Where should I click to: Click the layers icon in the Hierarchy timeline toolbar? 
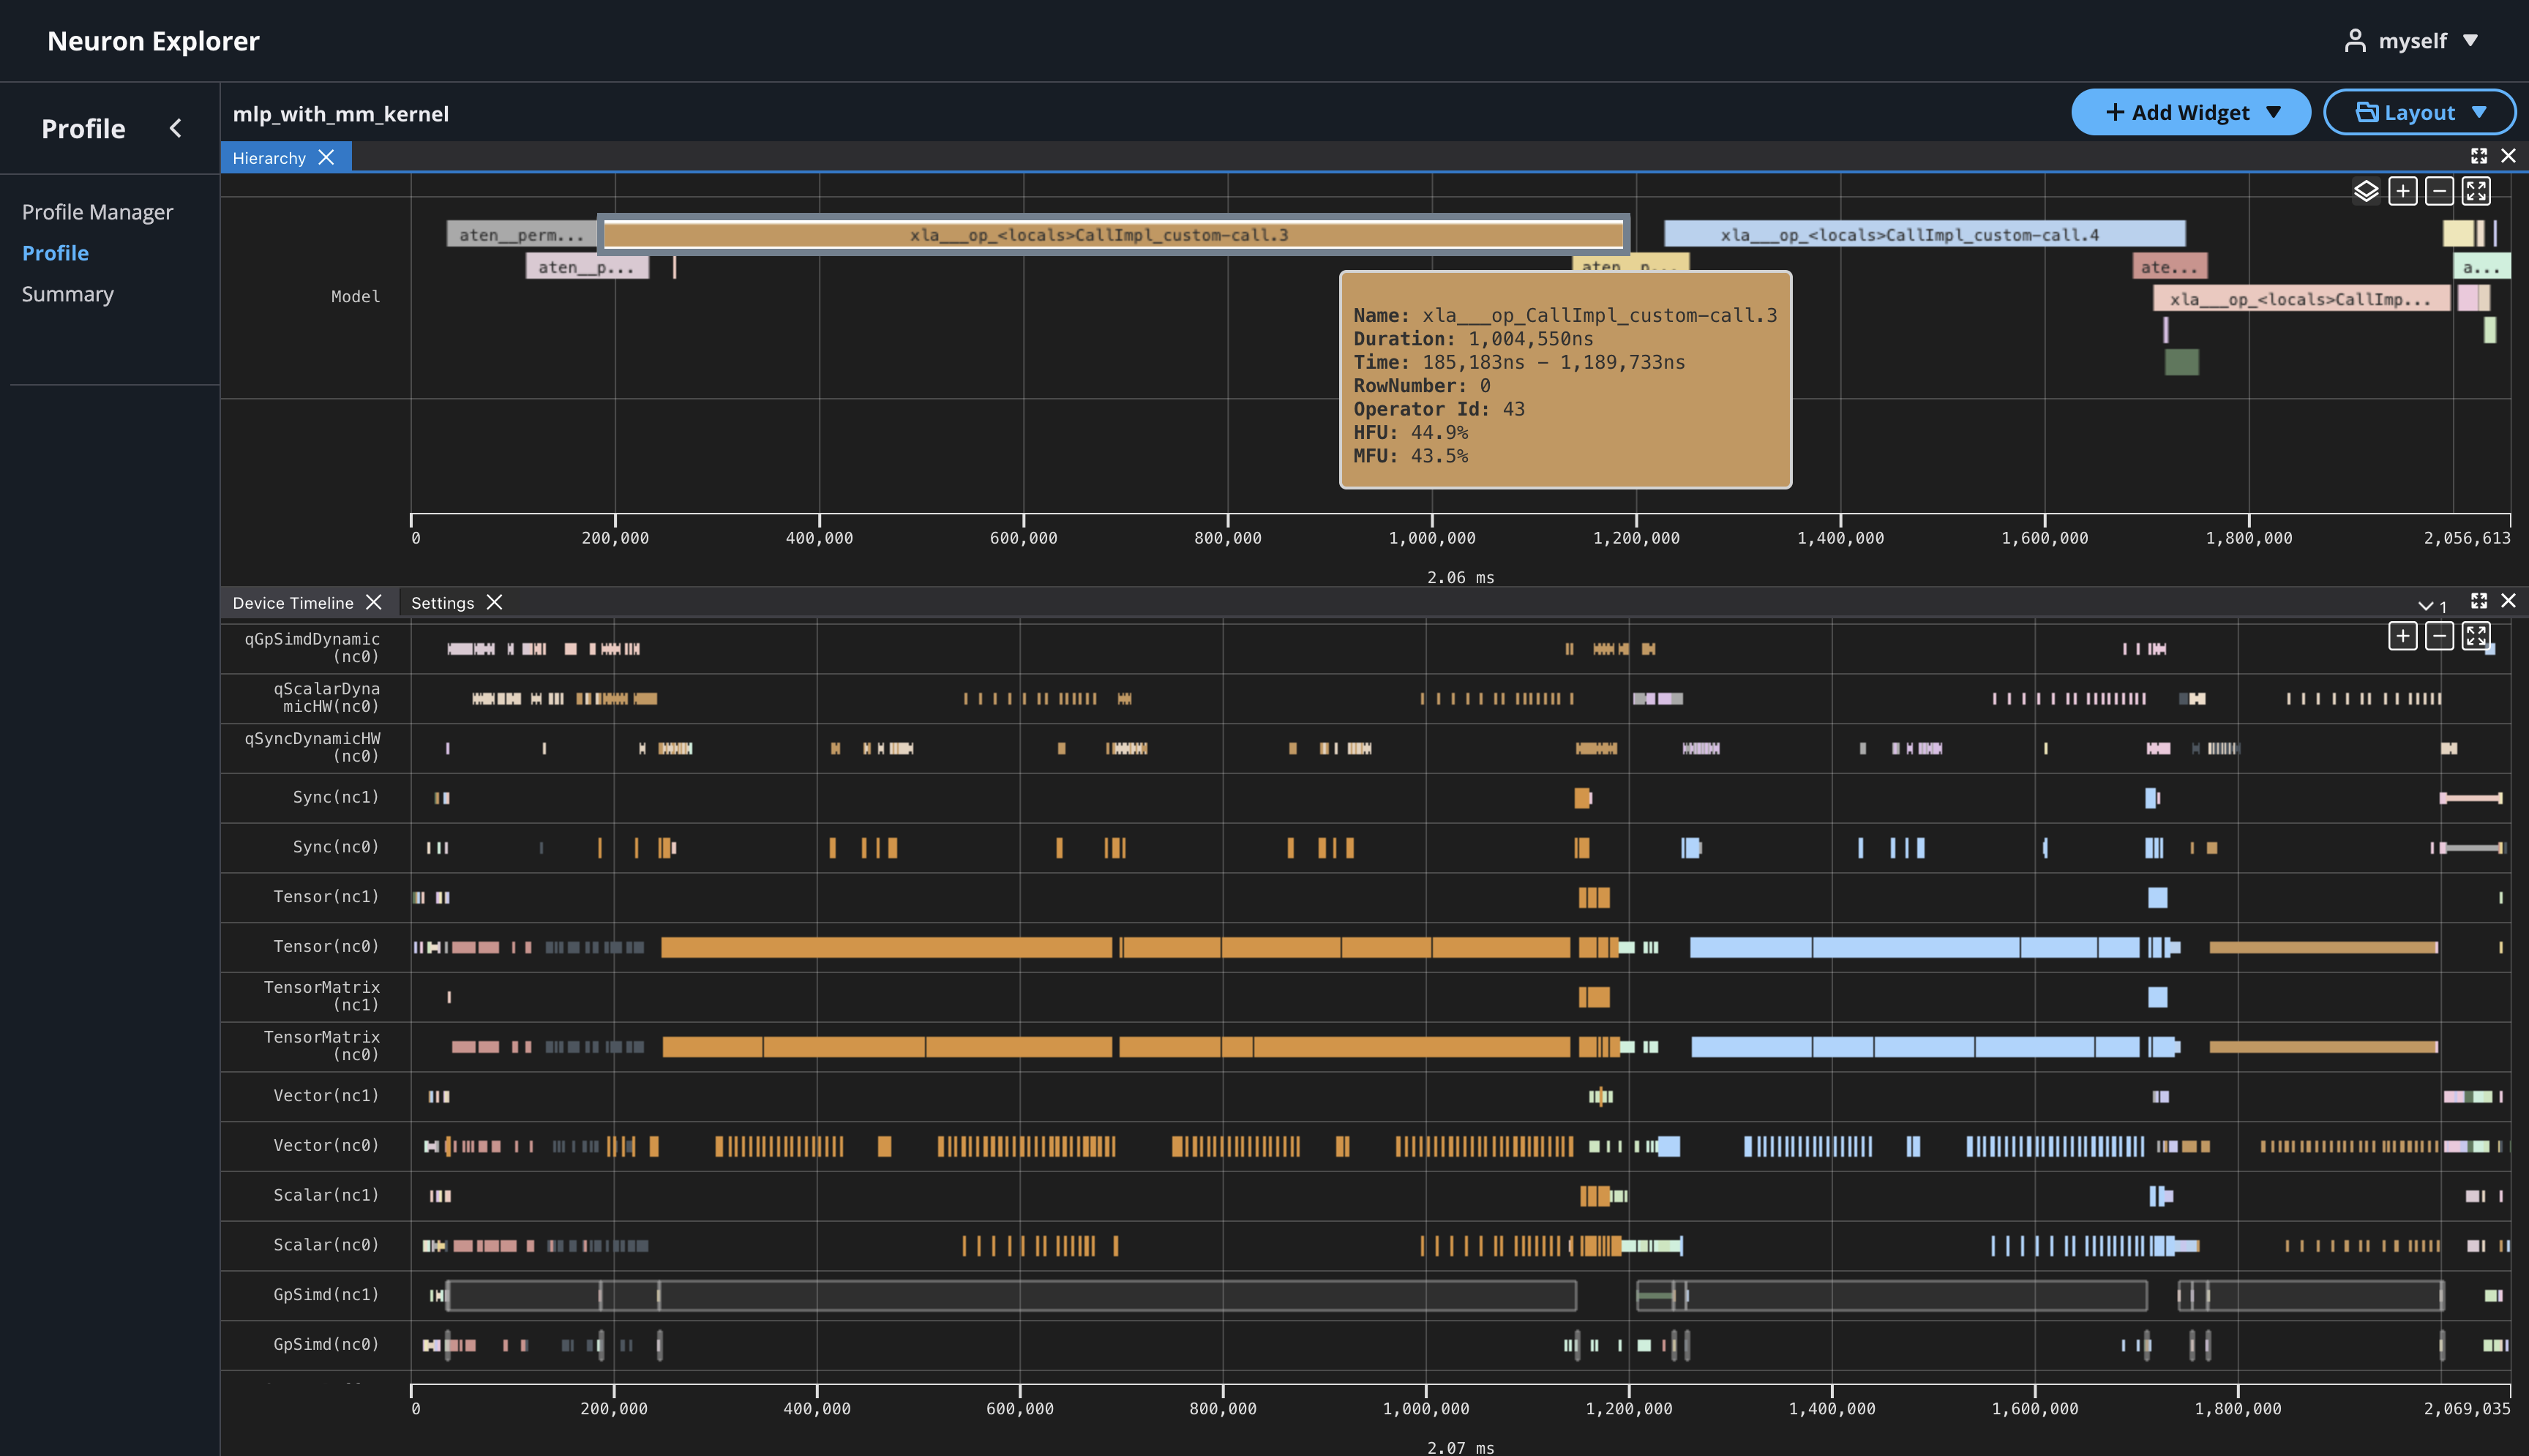[x=2367, y=191]
